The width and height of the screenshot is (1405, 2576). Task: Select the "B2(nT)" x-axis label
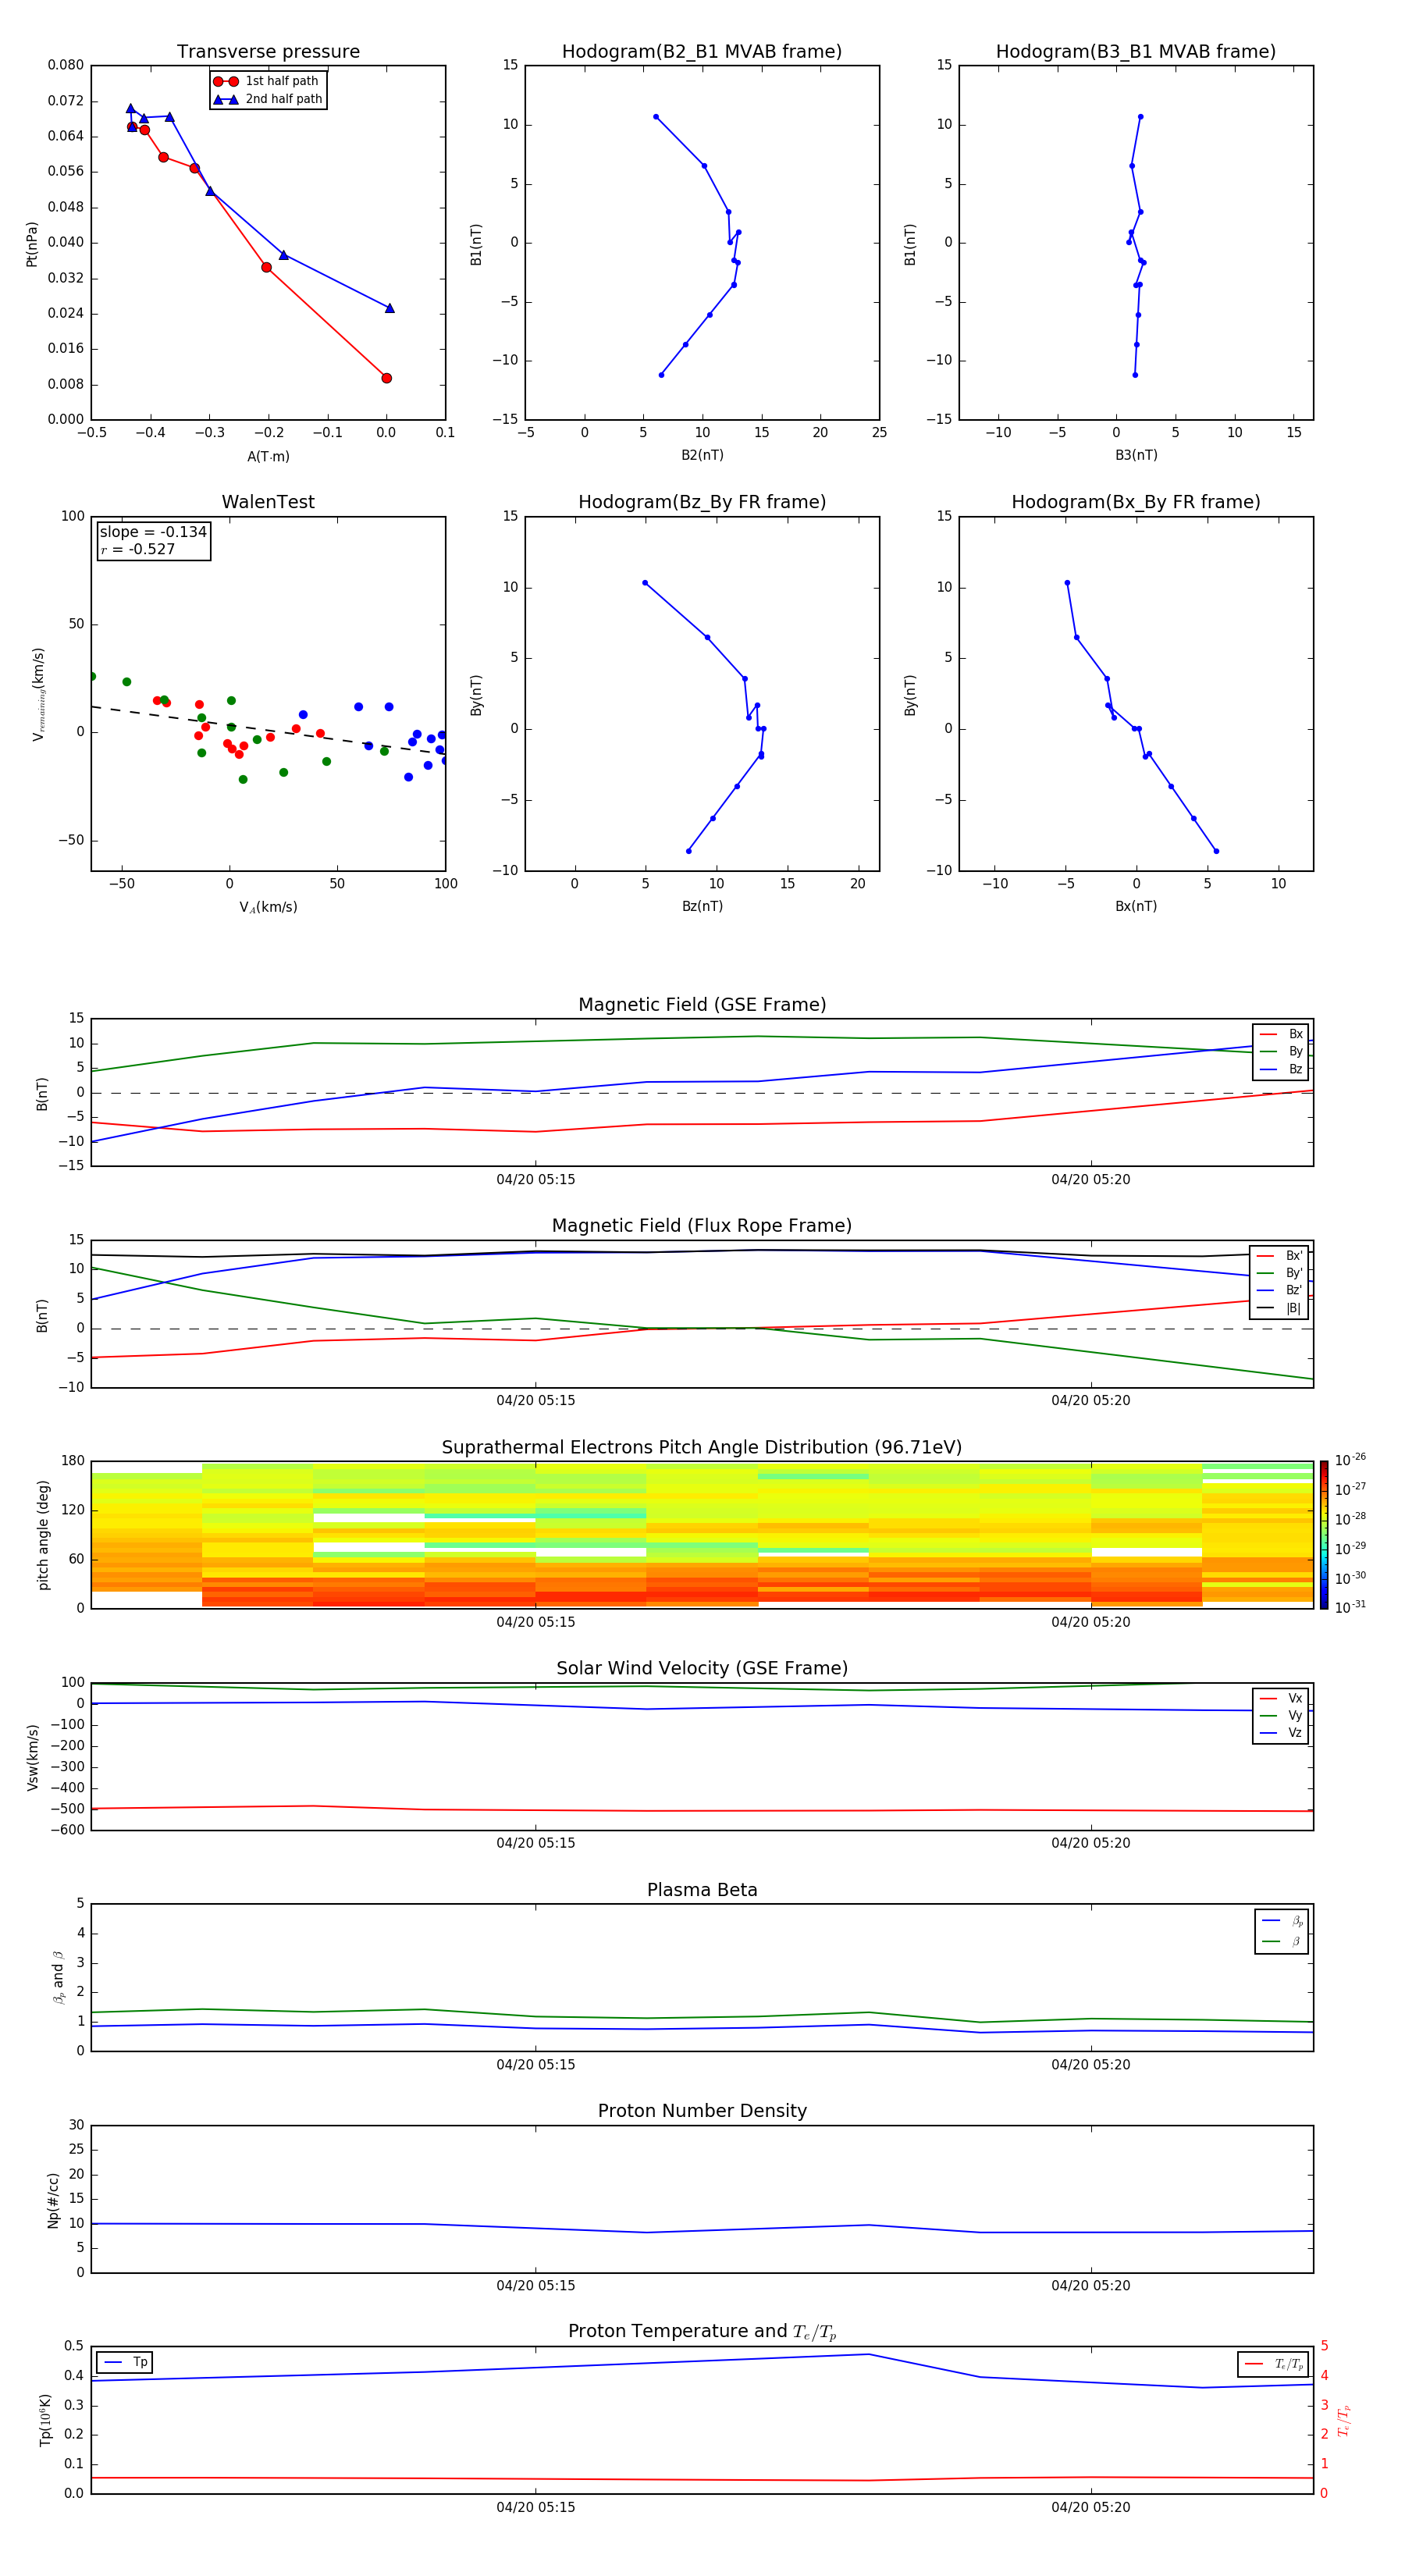pos(702,455)
